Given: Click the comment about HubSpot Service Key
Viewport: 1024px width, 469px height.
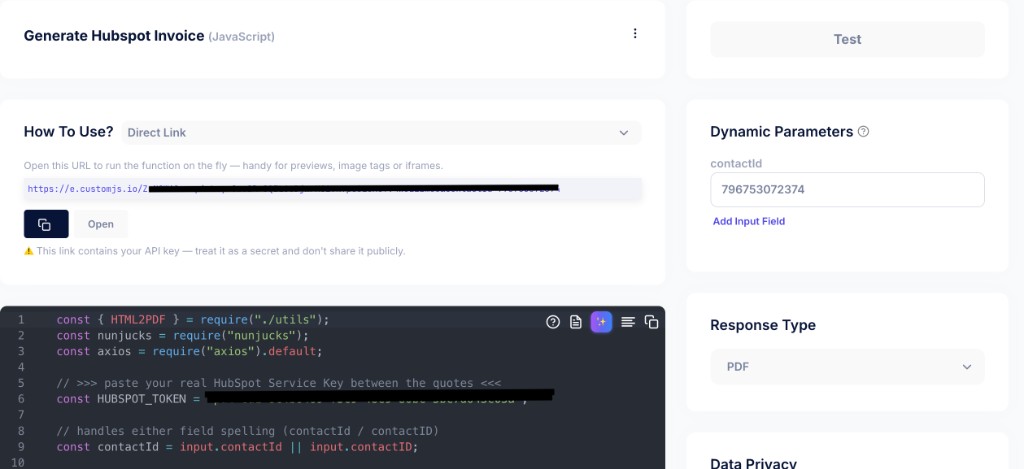Looking at the screenshot, I should tap(279, 383).
